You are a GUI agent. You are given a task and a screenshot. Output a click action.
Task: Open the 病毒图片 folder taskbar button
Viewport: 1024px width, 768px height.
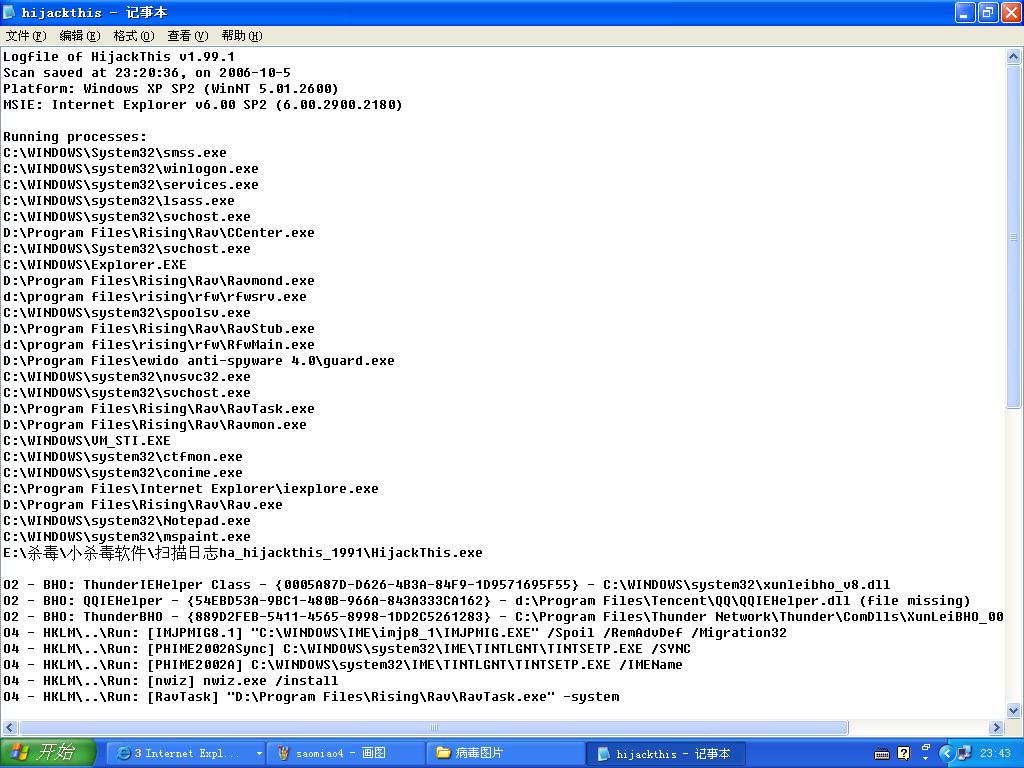click(506, 753)
